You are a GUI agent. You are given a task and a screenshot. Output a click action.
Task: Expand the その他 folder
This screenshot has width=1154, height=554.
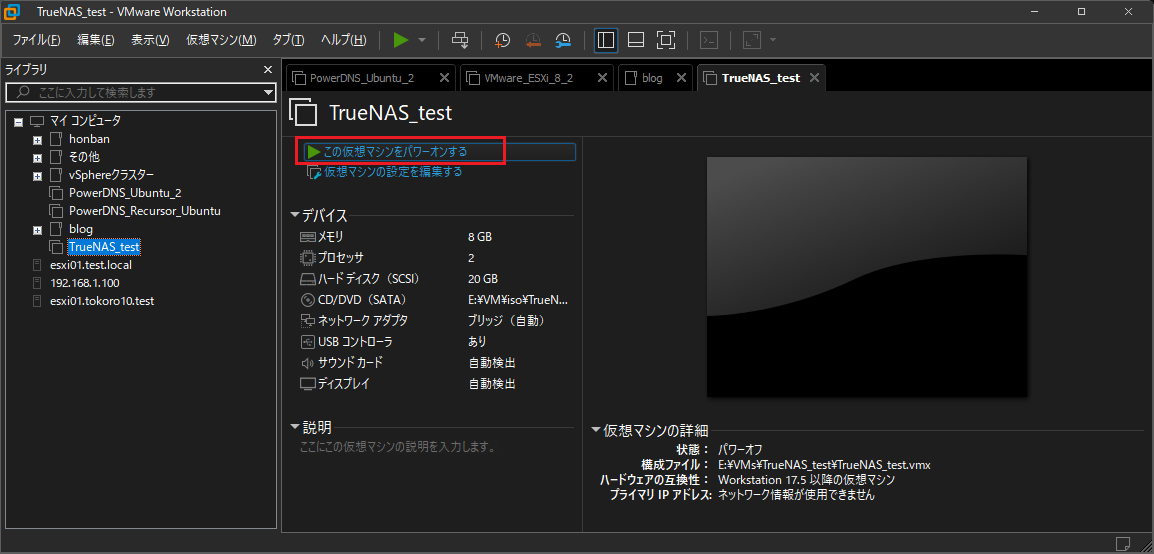point(37,157)
